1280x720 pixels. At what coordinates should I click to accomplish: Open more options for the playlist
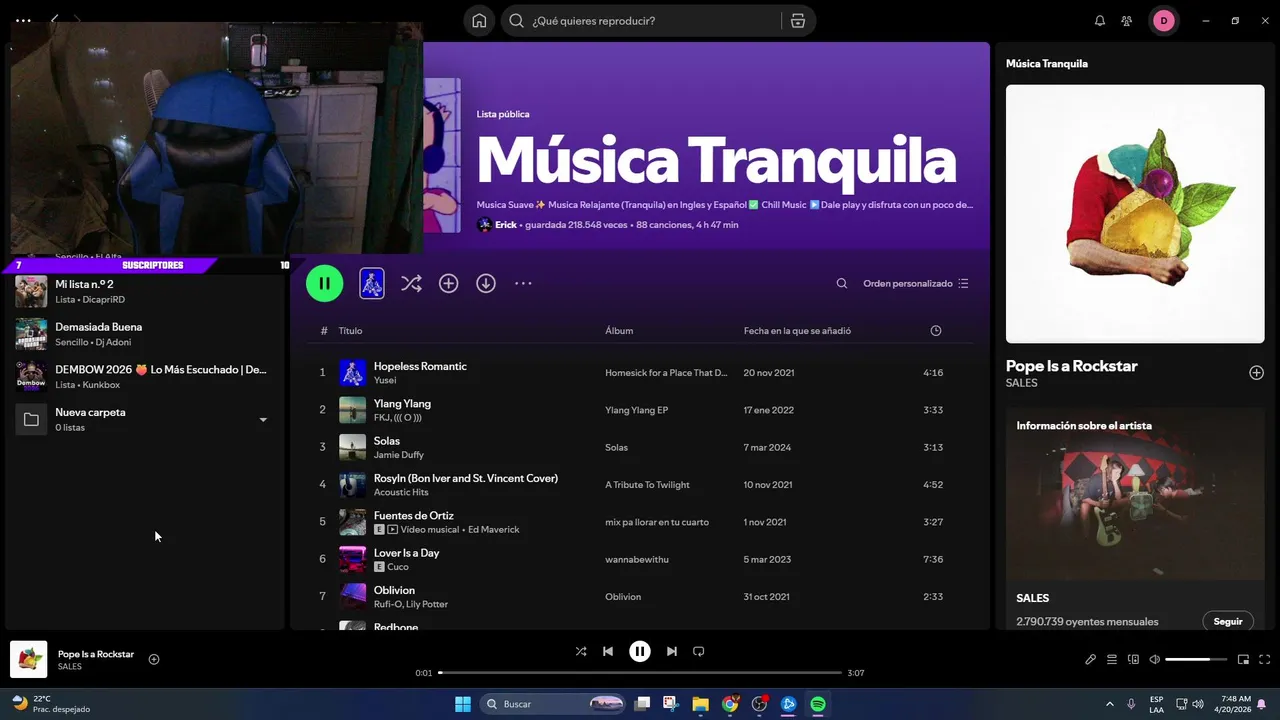pos(523,284)
